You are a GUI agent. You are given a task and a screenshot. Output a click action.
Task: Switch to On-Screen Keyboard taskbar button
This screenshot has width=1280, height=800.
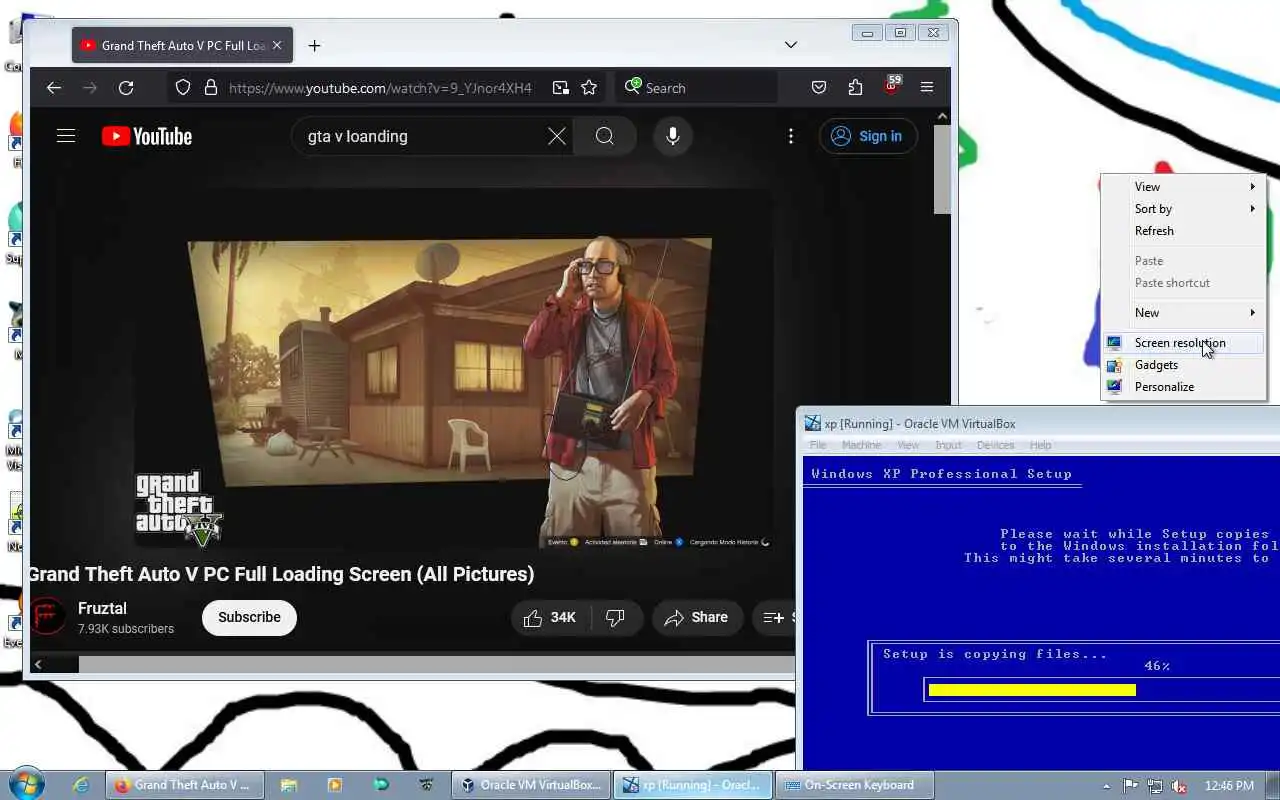click(x=856, y=785)
